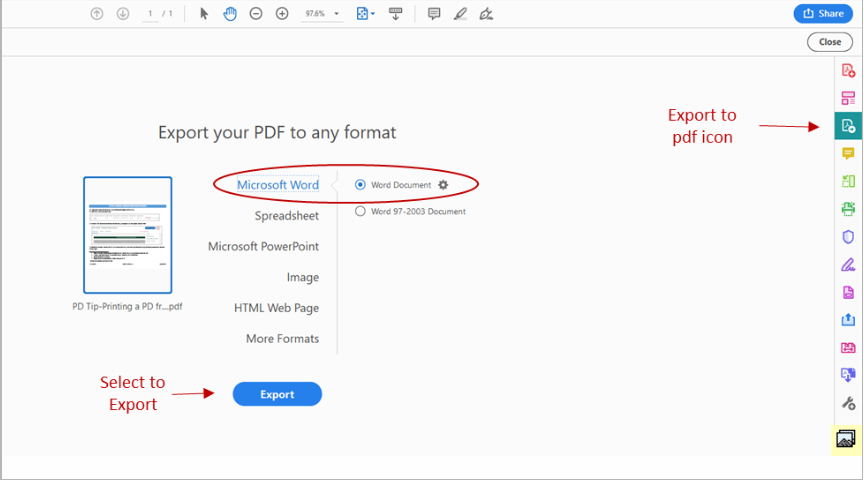Open the green Organize Pages sidebar tool
This screenshot has width=864, height=480.
[848, 181]
